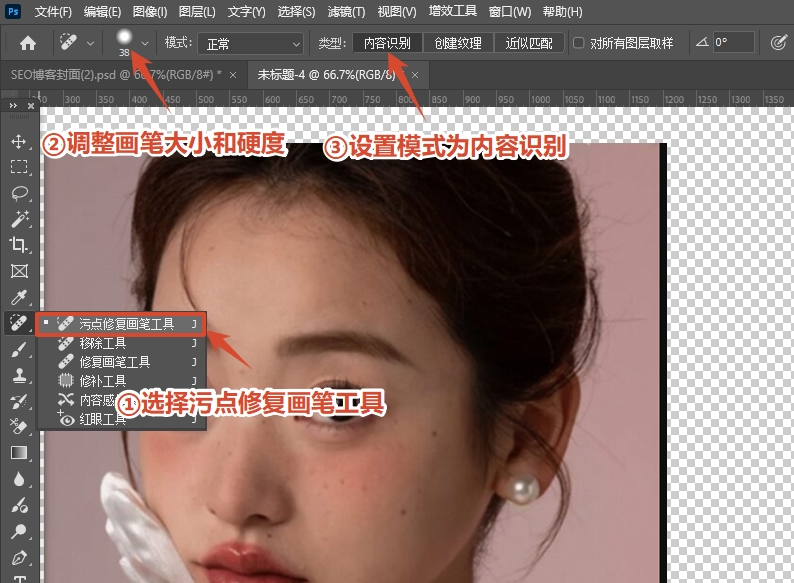Open the 模式 blend mode dropdown
The width and height of the screenshot is (794, 583).
pyautogui.click(x=249, y=43)
